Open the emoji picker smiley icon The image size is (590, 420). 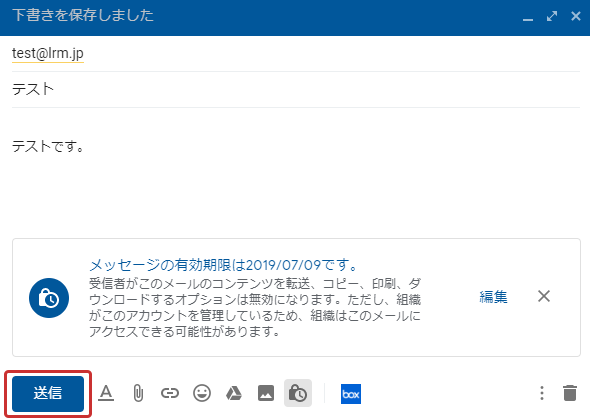202,394
